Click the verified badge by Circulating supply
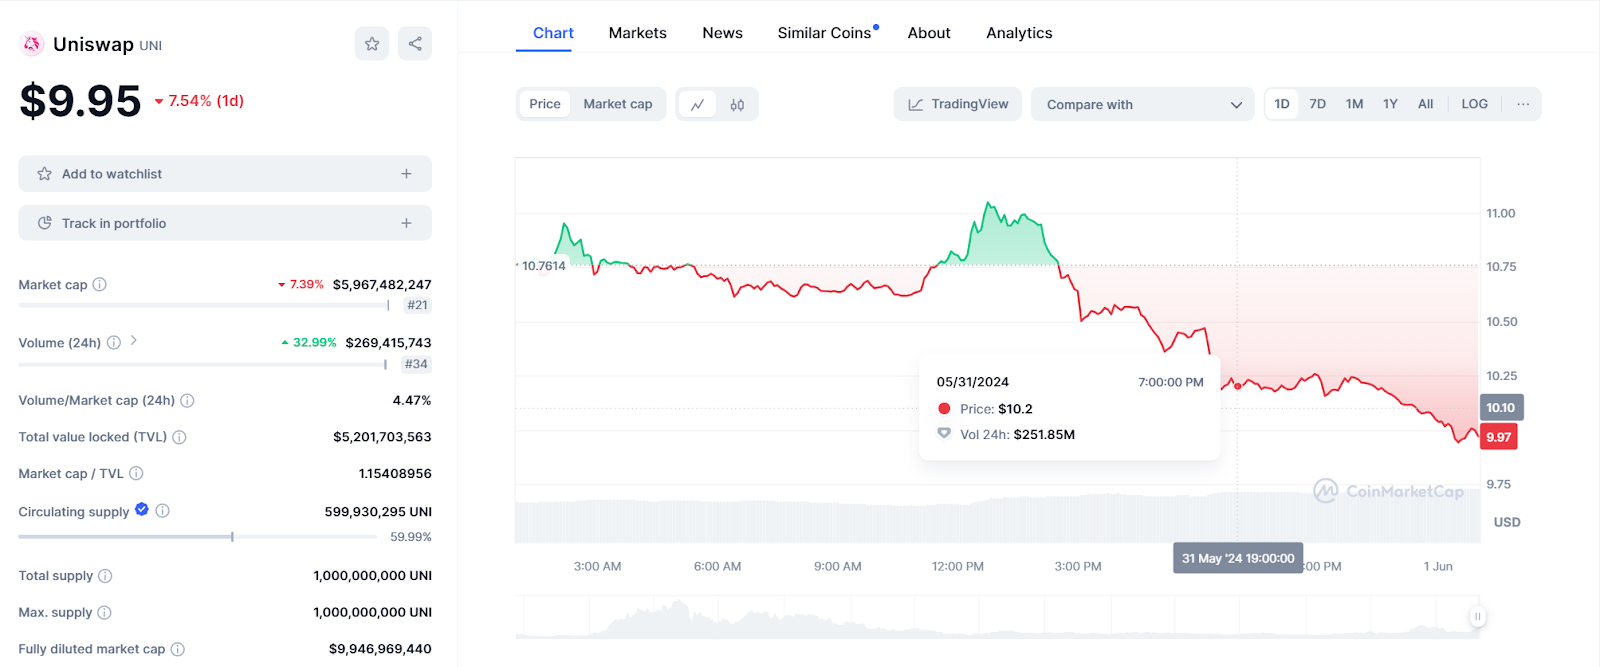This screenshot has height=667, width=1600. coord(142,510)
